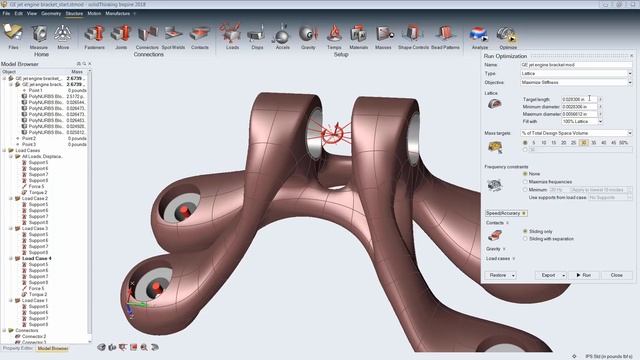
Task: Select the Spot Welds tool
Action: pos(173,34)
